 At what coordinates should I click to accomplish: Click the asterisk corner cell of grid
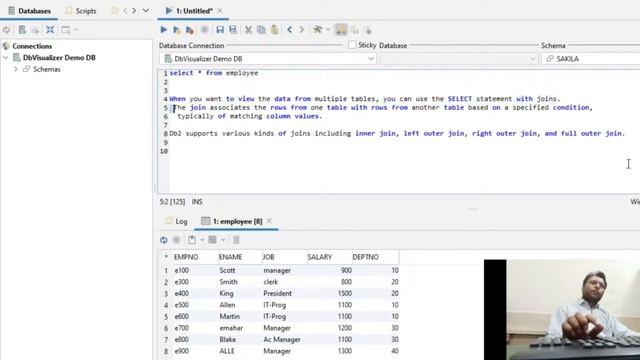(166, 257)
